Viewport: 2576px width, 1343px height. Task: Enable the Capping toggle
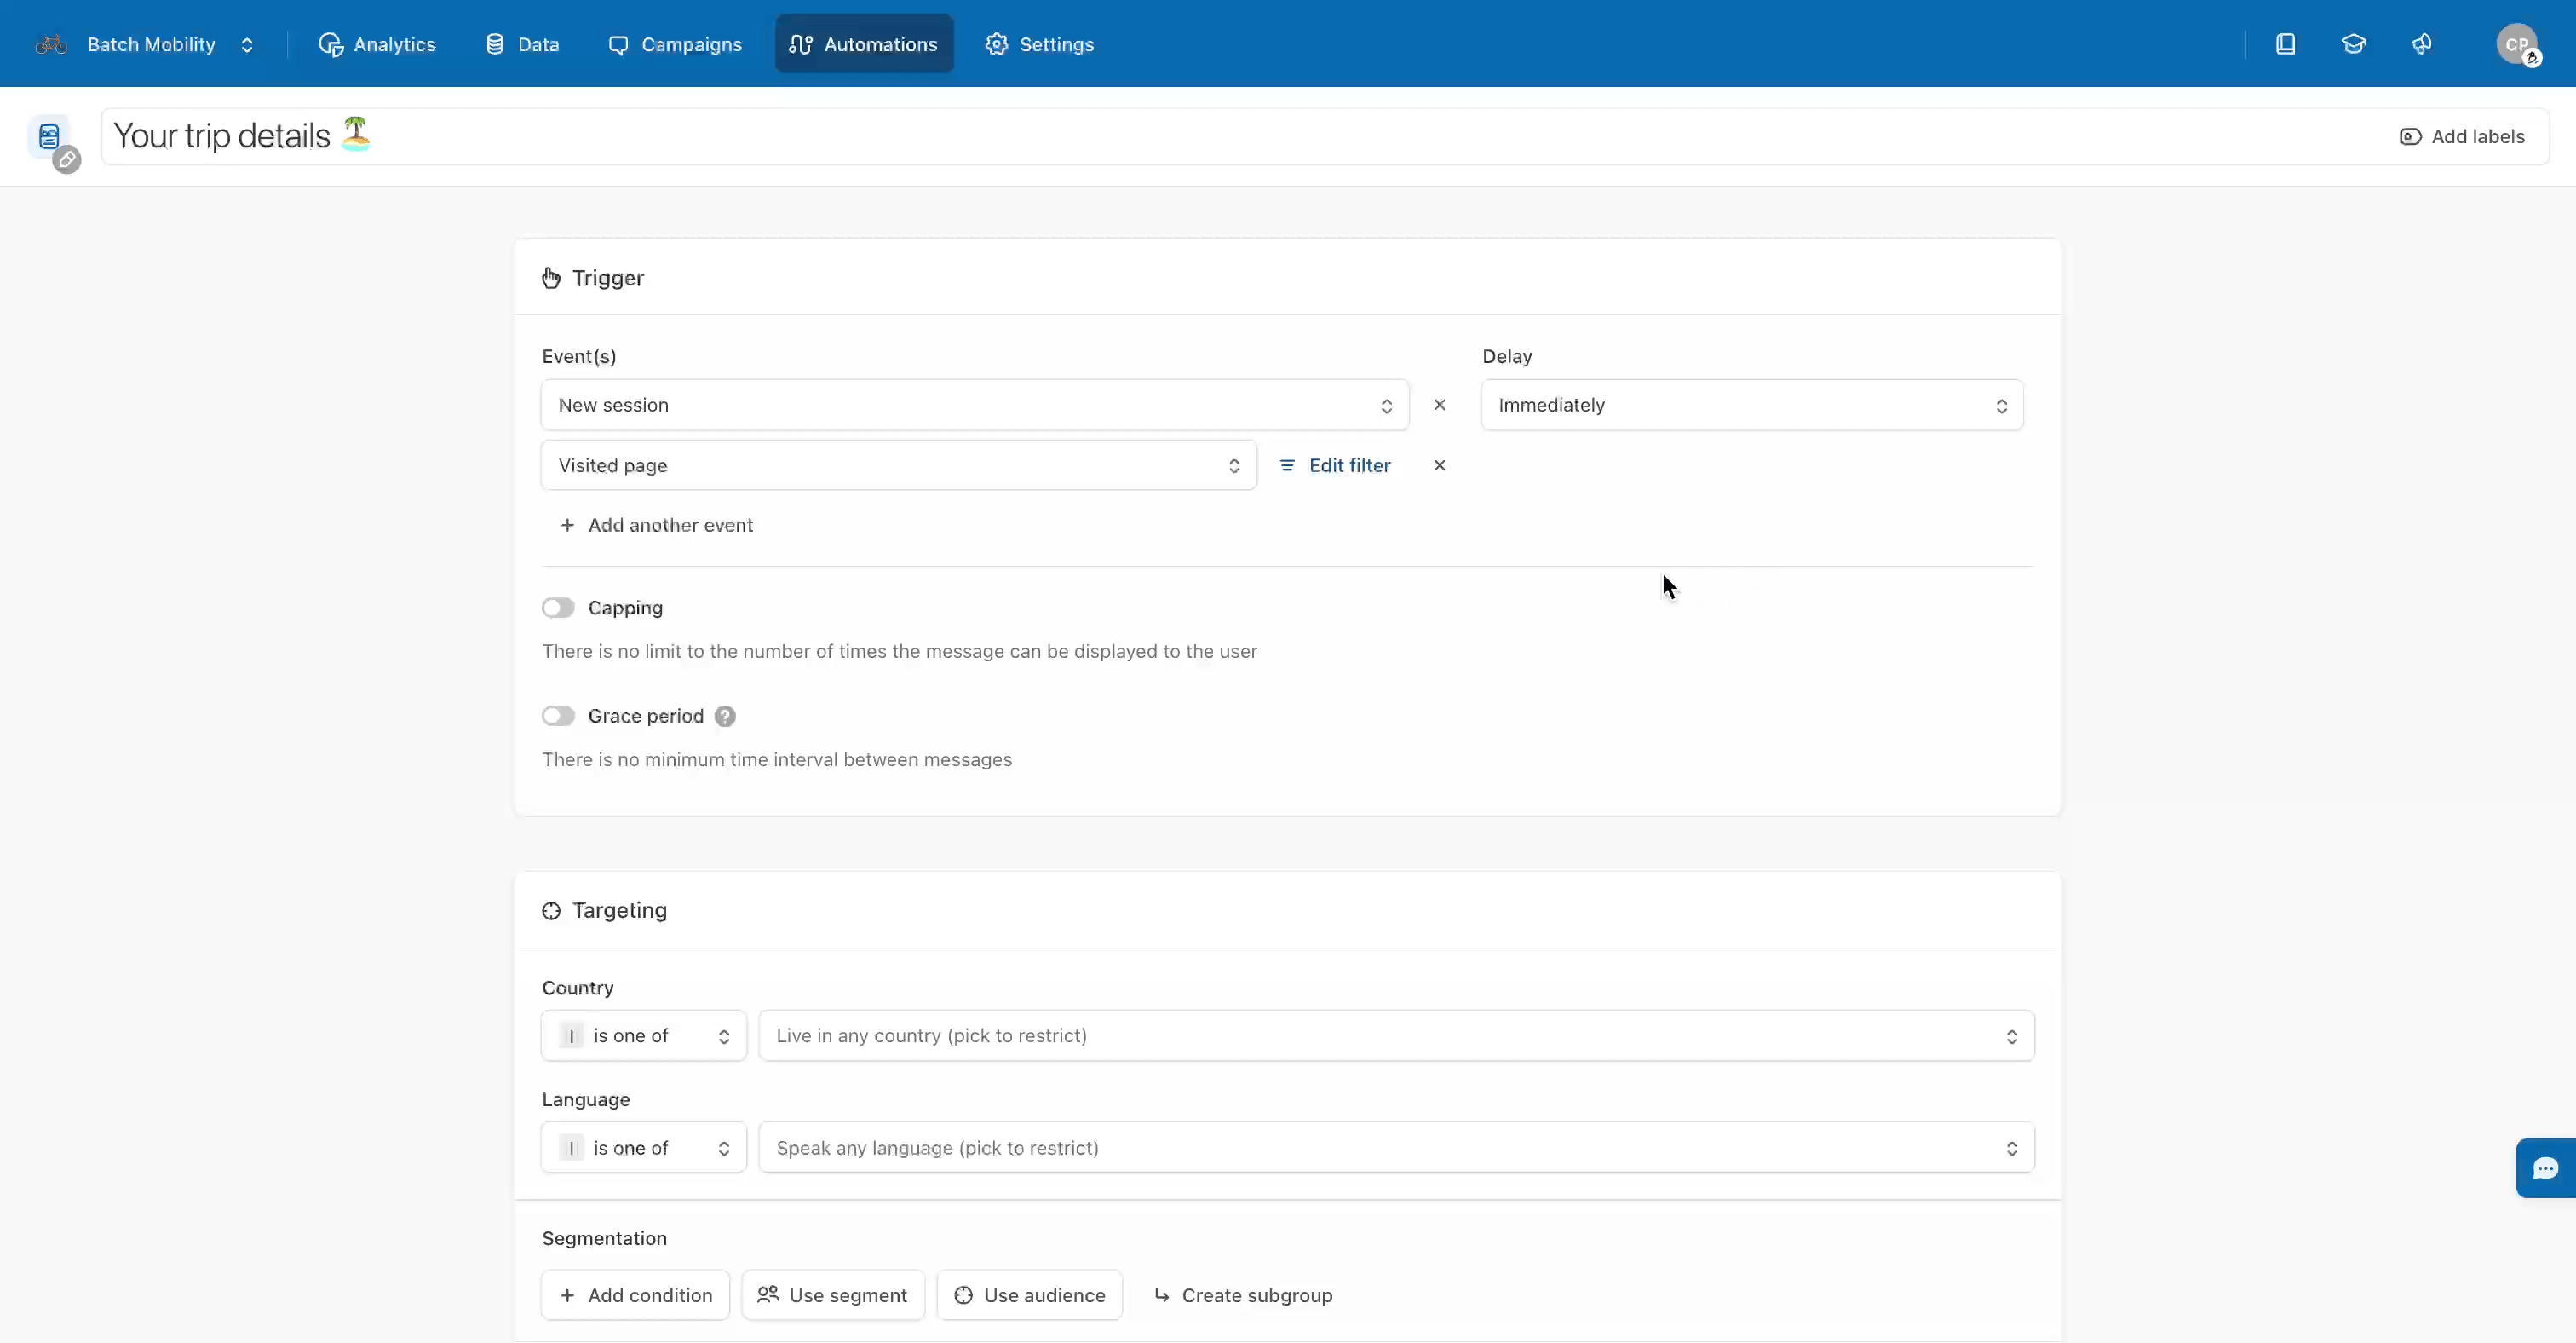[558, 608]
